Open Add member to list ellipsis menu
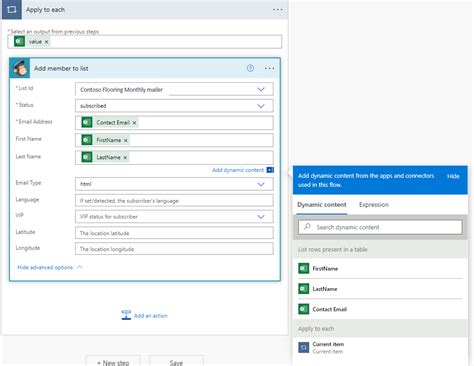The image size is (474, 366). click(269, 68)
